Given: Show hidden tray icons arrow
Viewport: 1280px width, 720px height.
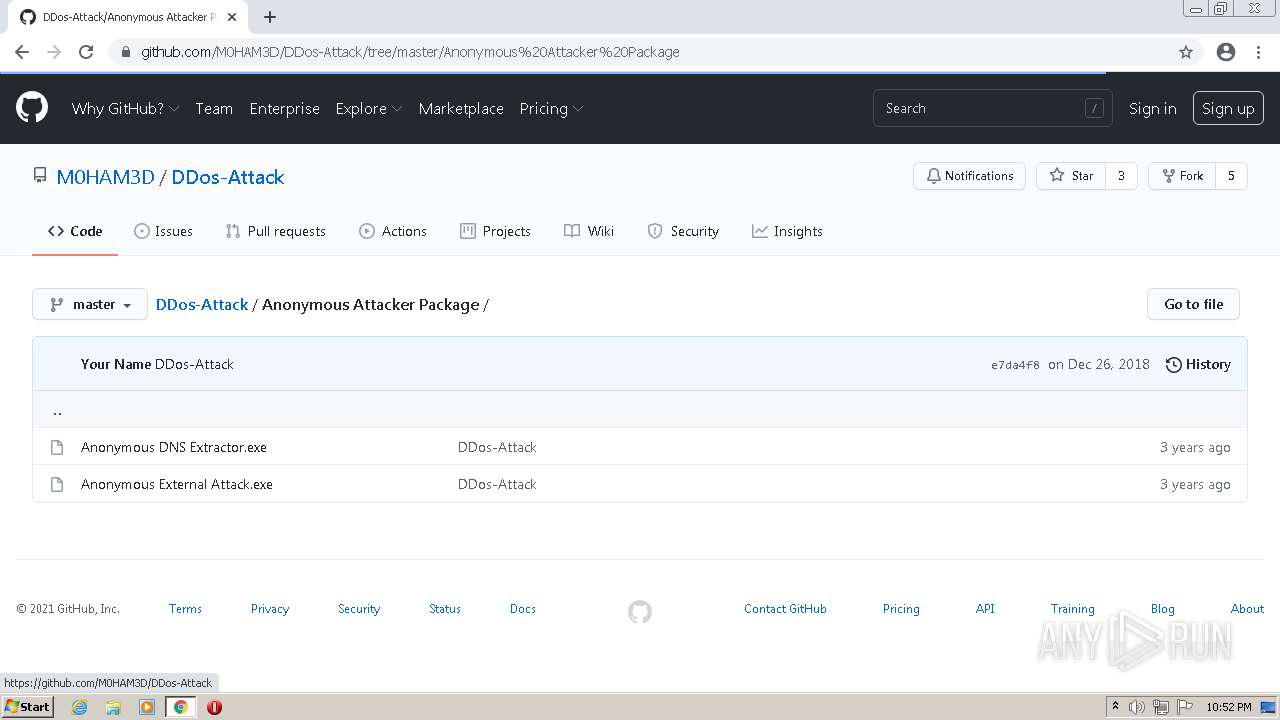Looking at the screenshot, I should [x=1115, y=707].
